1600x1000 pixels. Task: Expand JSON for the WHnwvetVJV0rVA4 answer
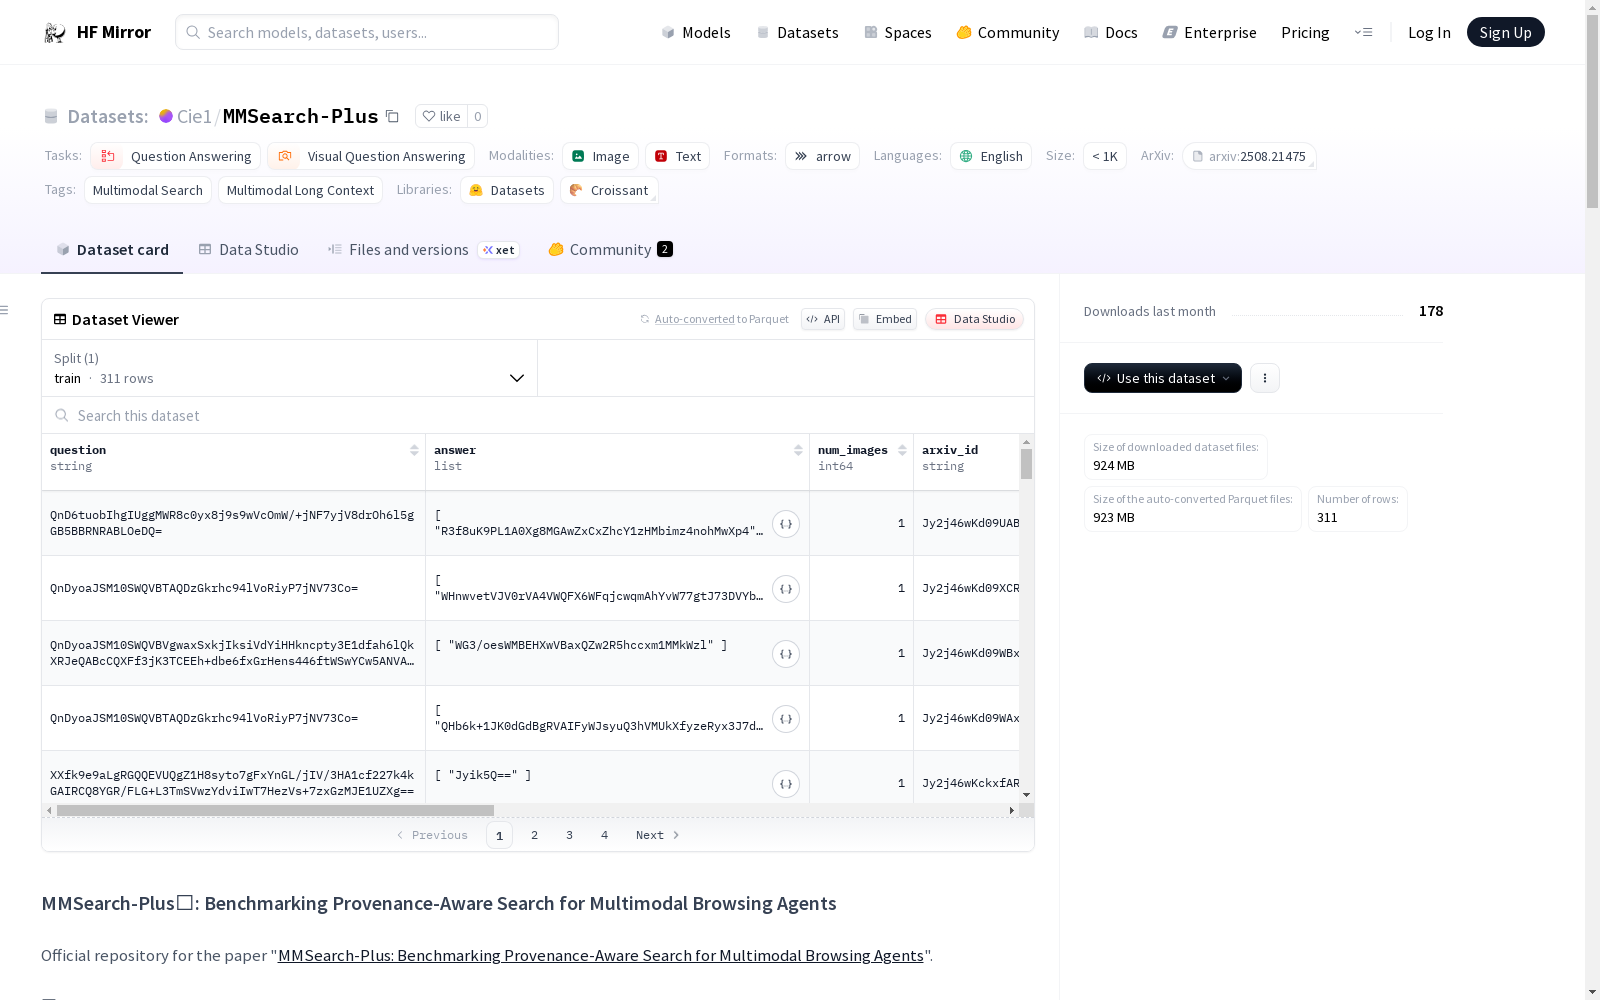[786, 589]
